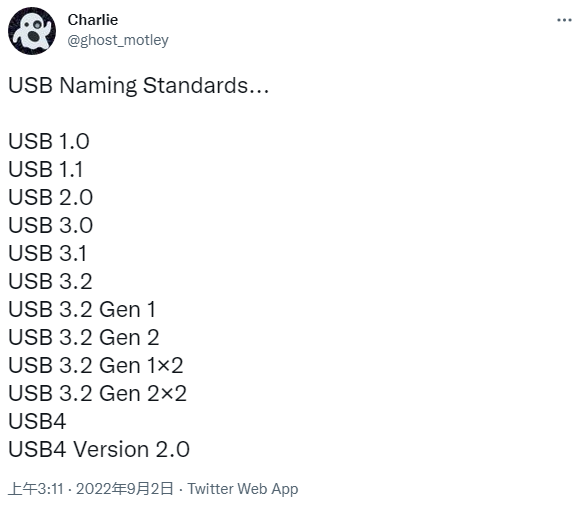The width and height of the screenshot is (584, 505).
Task: Click the 'USB 3.2 Gen 1' line
Action: 82,309
